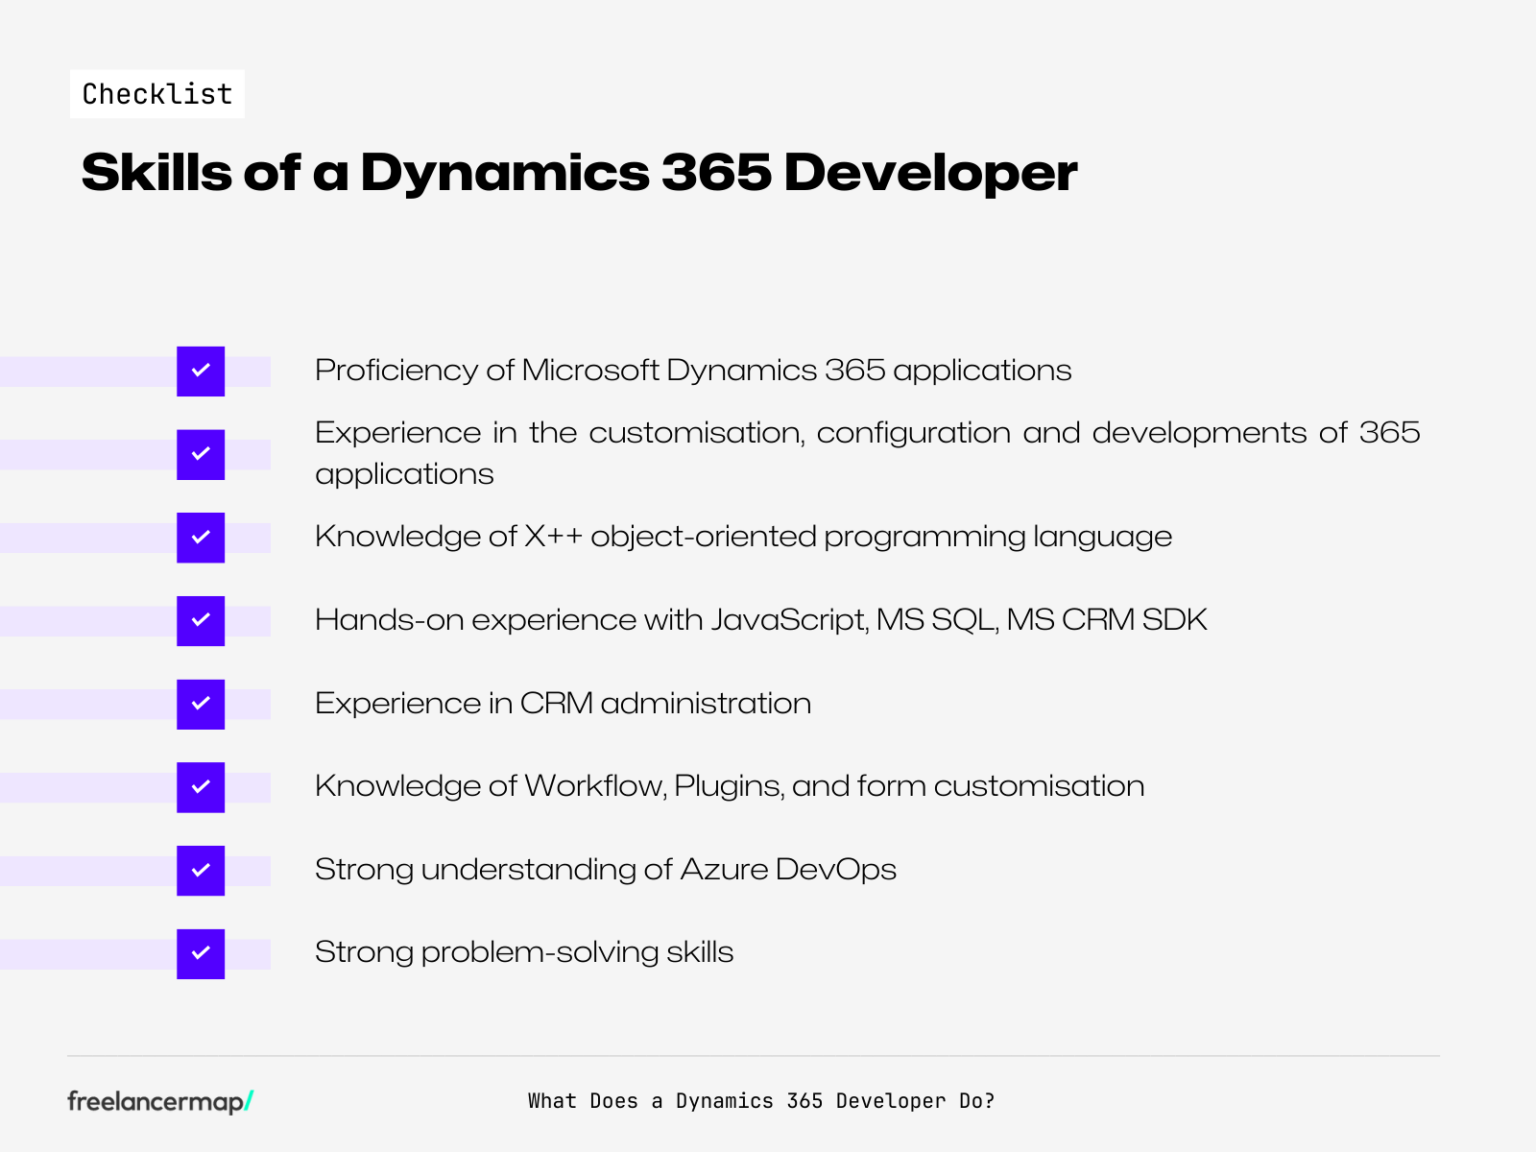
Task: Click the Knowledge of Workflow and Plugins text
Action: click(x=729, y=787)
